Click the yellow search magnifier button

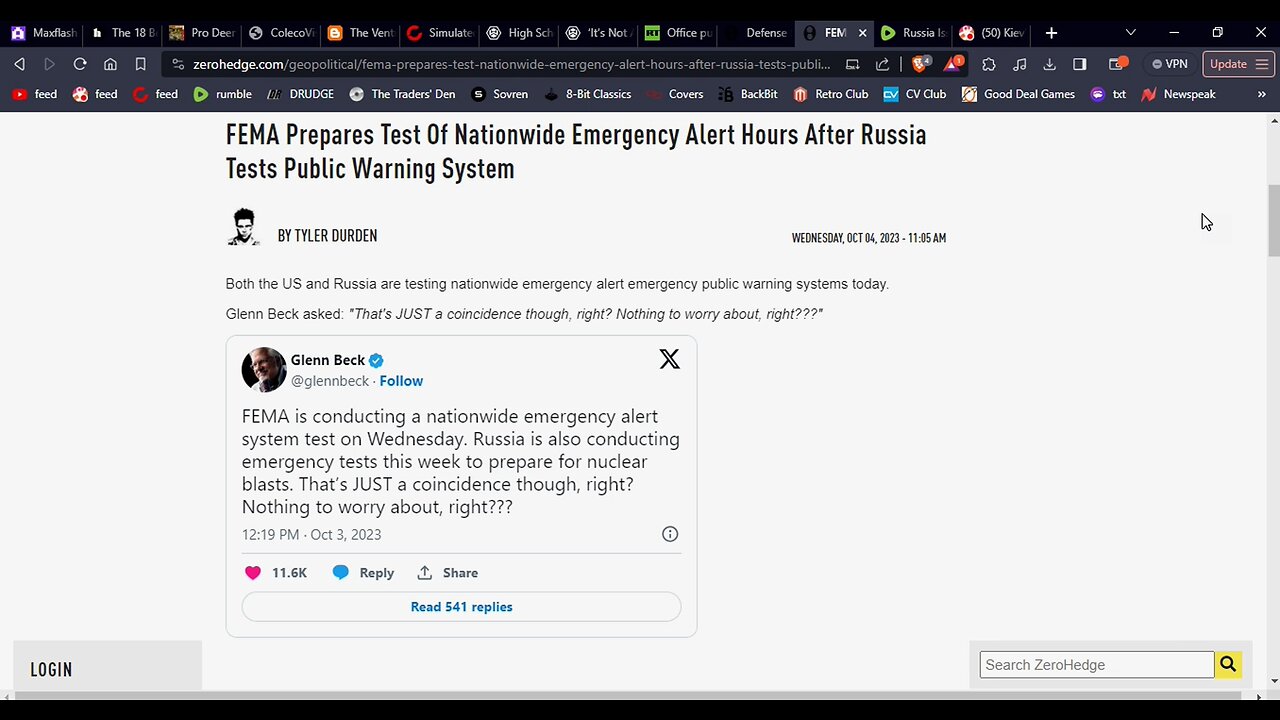(x=1228, y=665)
